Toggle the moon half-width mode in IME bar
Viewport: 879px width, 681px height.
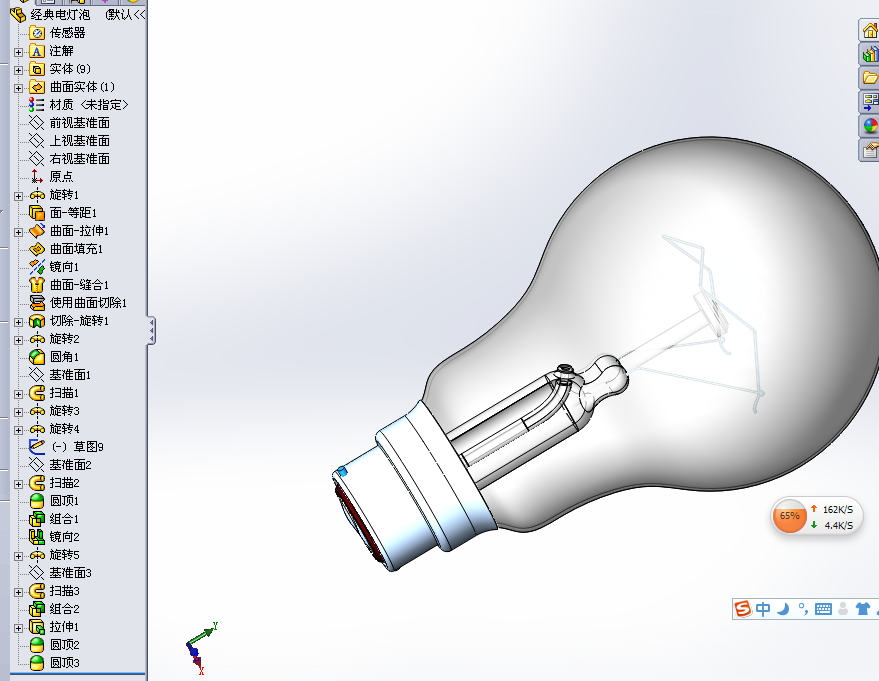click(x=783, y=609)
